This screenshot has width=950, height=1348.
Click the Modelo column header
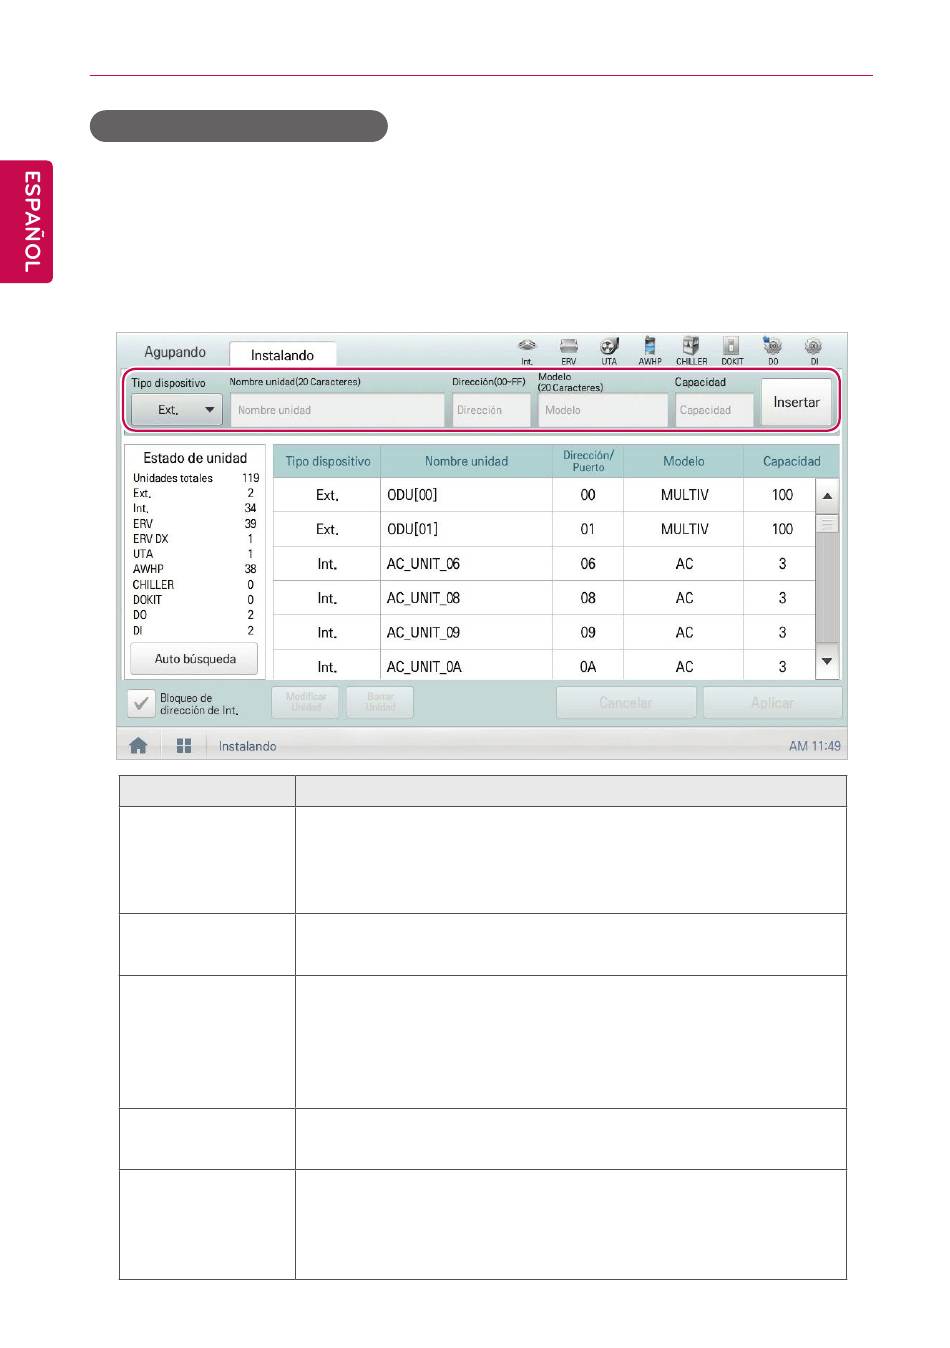coord(684,461)
